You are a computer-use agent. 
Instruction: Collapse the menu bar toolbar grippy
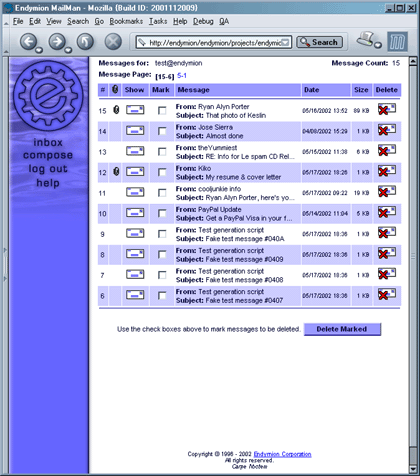click(x=6, y=22)
